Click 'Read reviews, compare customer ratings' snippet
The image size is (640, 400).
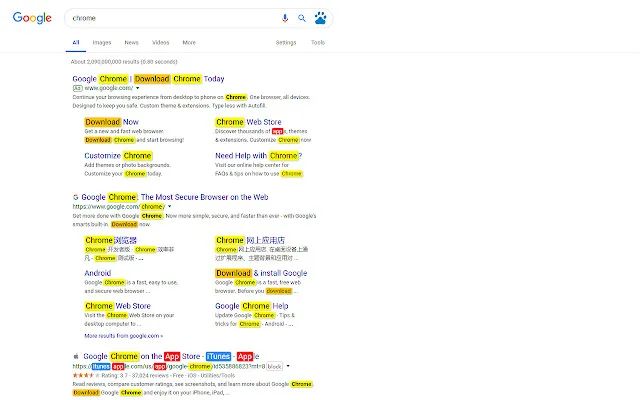coord(193,384)
